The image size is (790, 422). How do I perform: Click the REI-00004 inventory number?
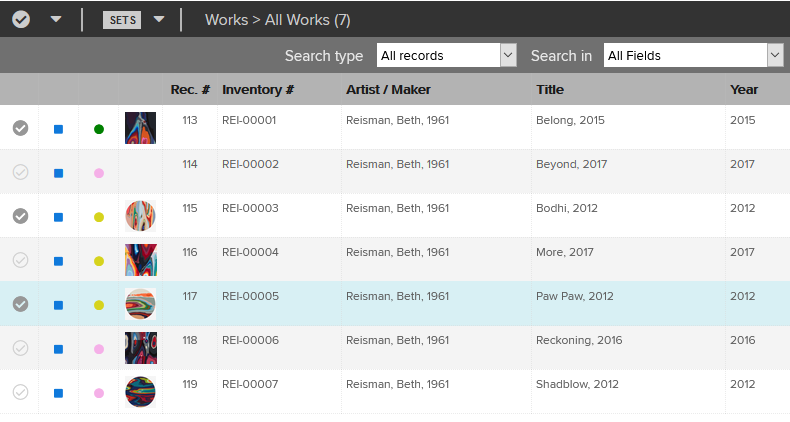tap(250, 252)
